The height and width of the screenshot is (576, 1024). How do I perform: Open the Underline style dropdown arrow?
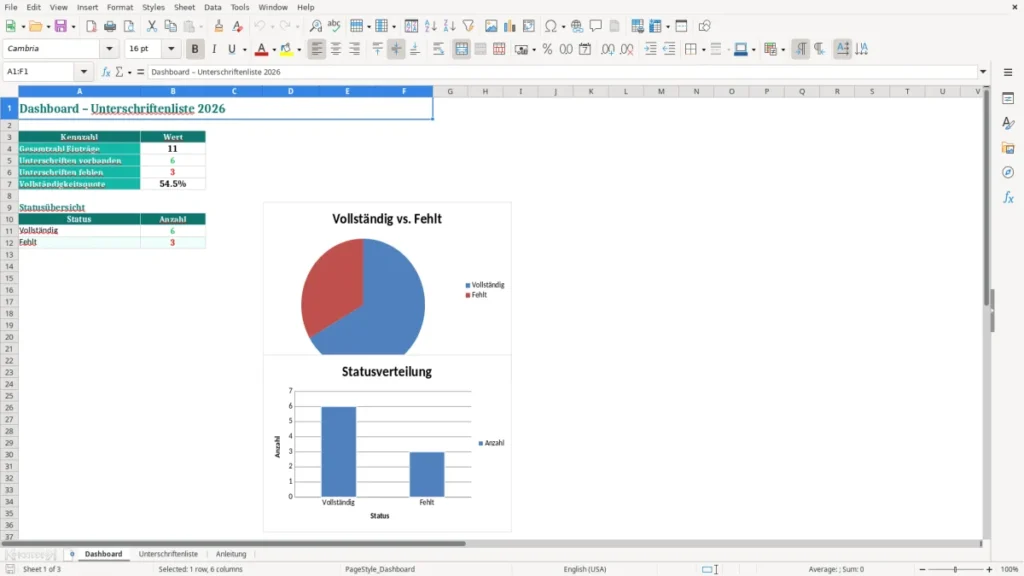click(x=245, y=50)
